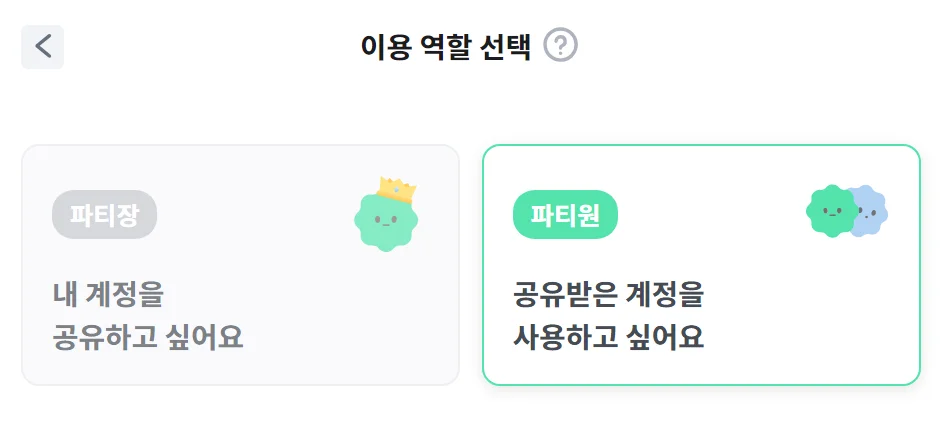Screen dimensions: 940x441
Task: Tap the yellow crown on the mascot
Action: pos(397,190)
